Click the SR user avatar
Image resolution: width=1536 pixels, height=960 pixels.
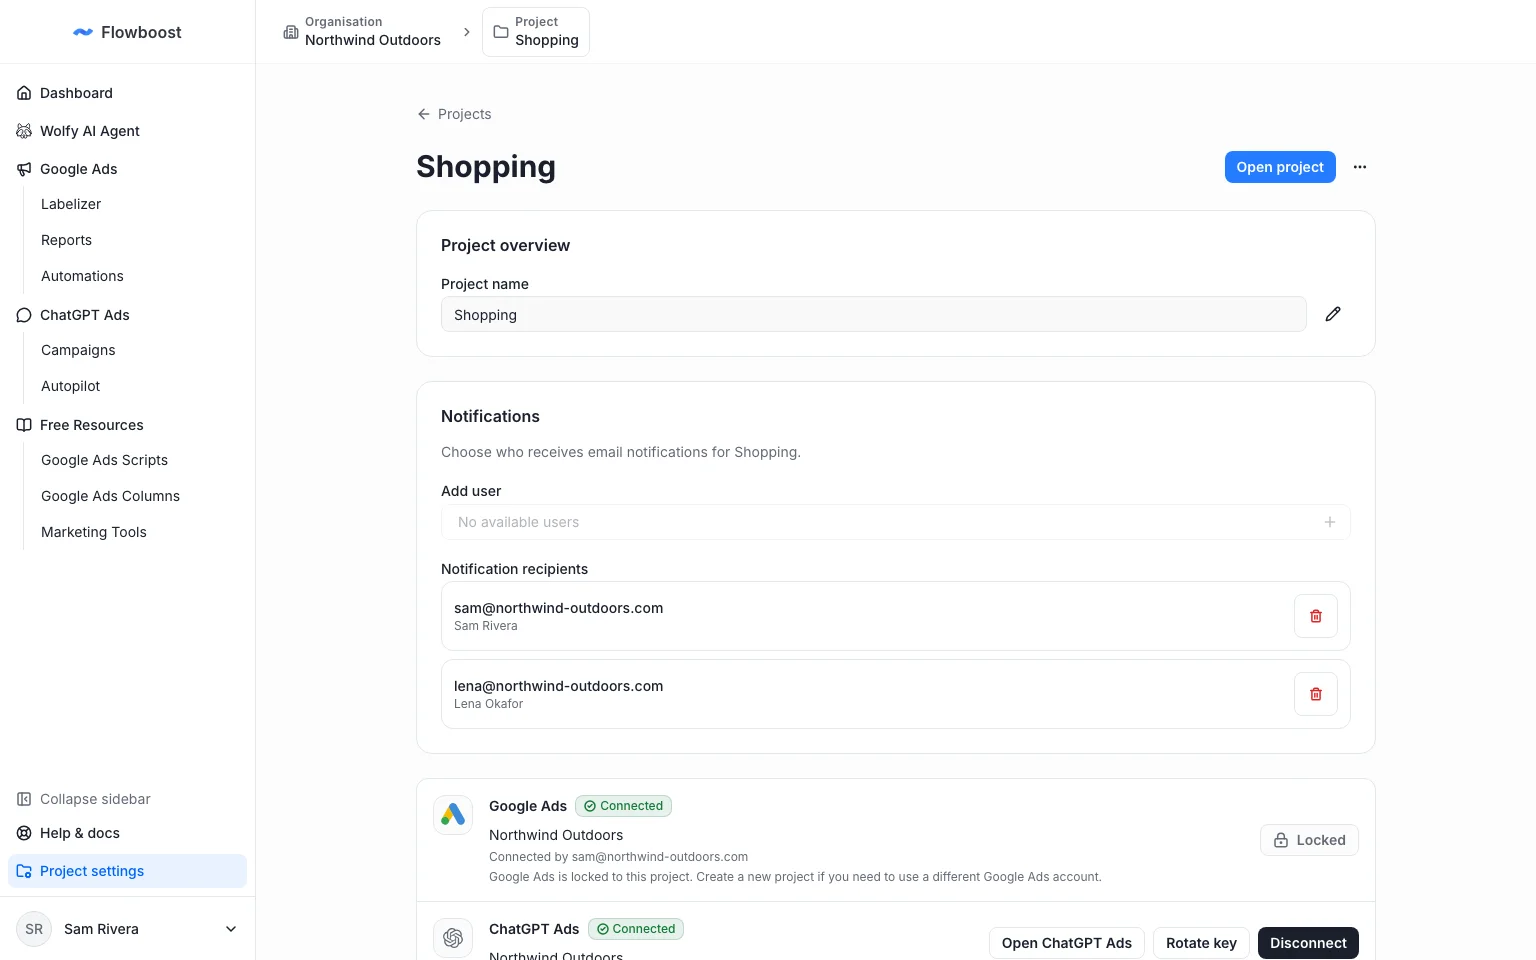34,929
